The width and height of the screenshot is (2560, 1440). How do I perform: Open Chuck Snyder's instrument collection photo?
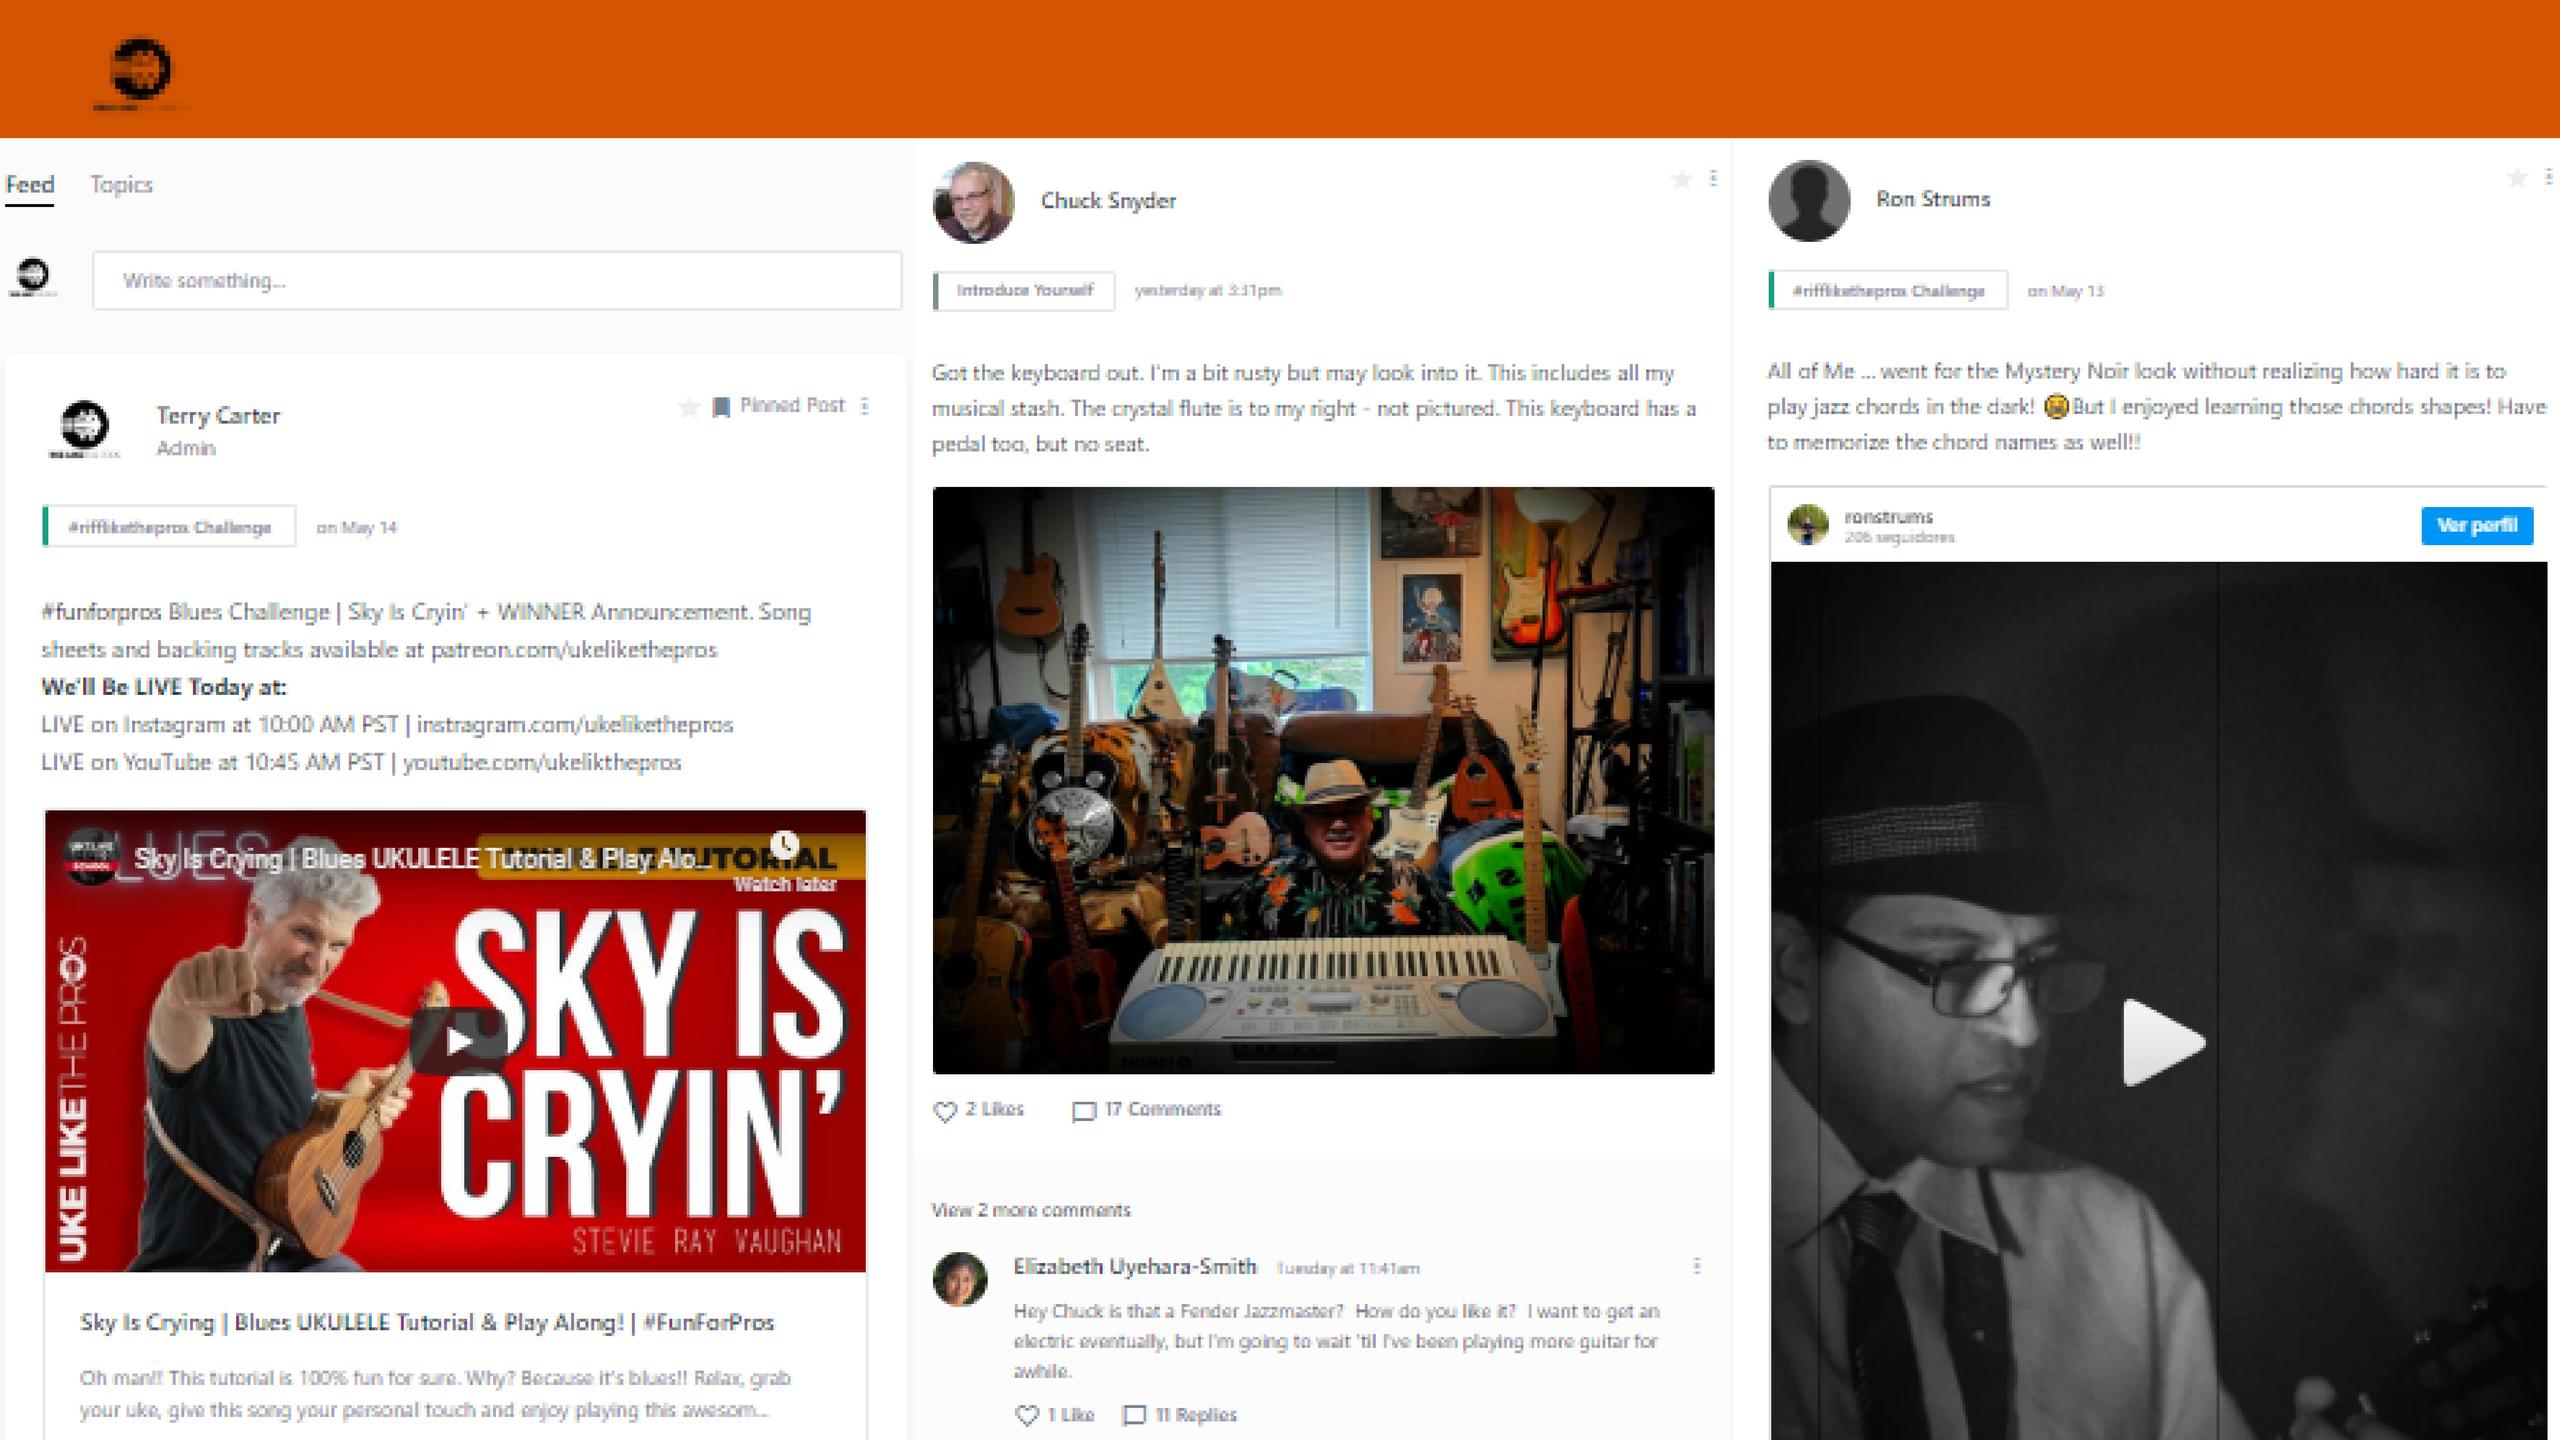pos(1323,780)
